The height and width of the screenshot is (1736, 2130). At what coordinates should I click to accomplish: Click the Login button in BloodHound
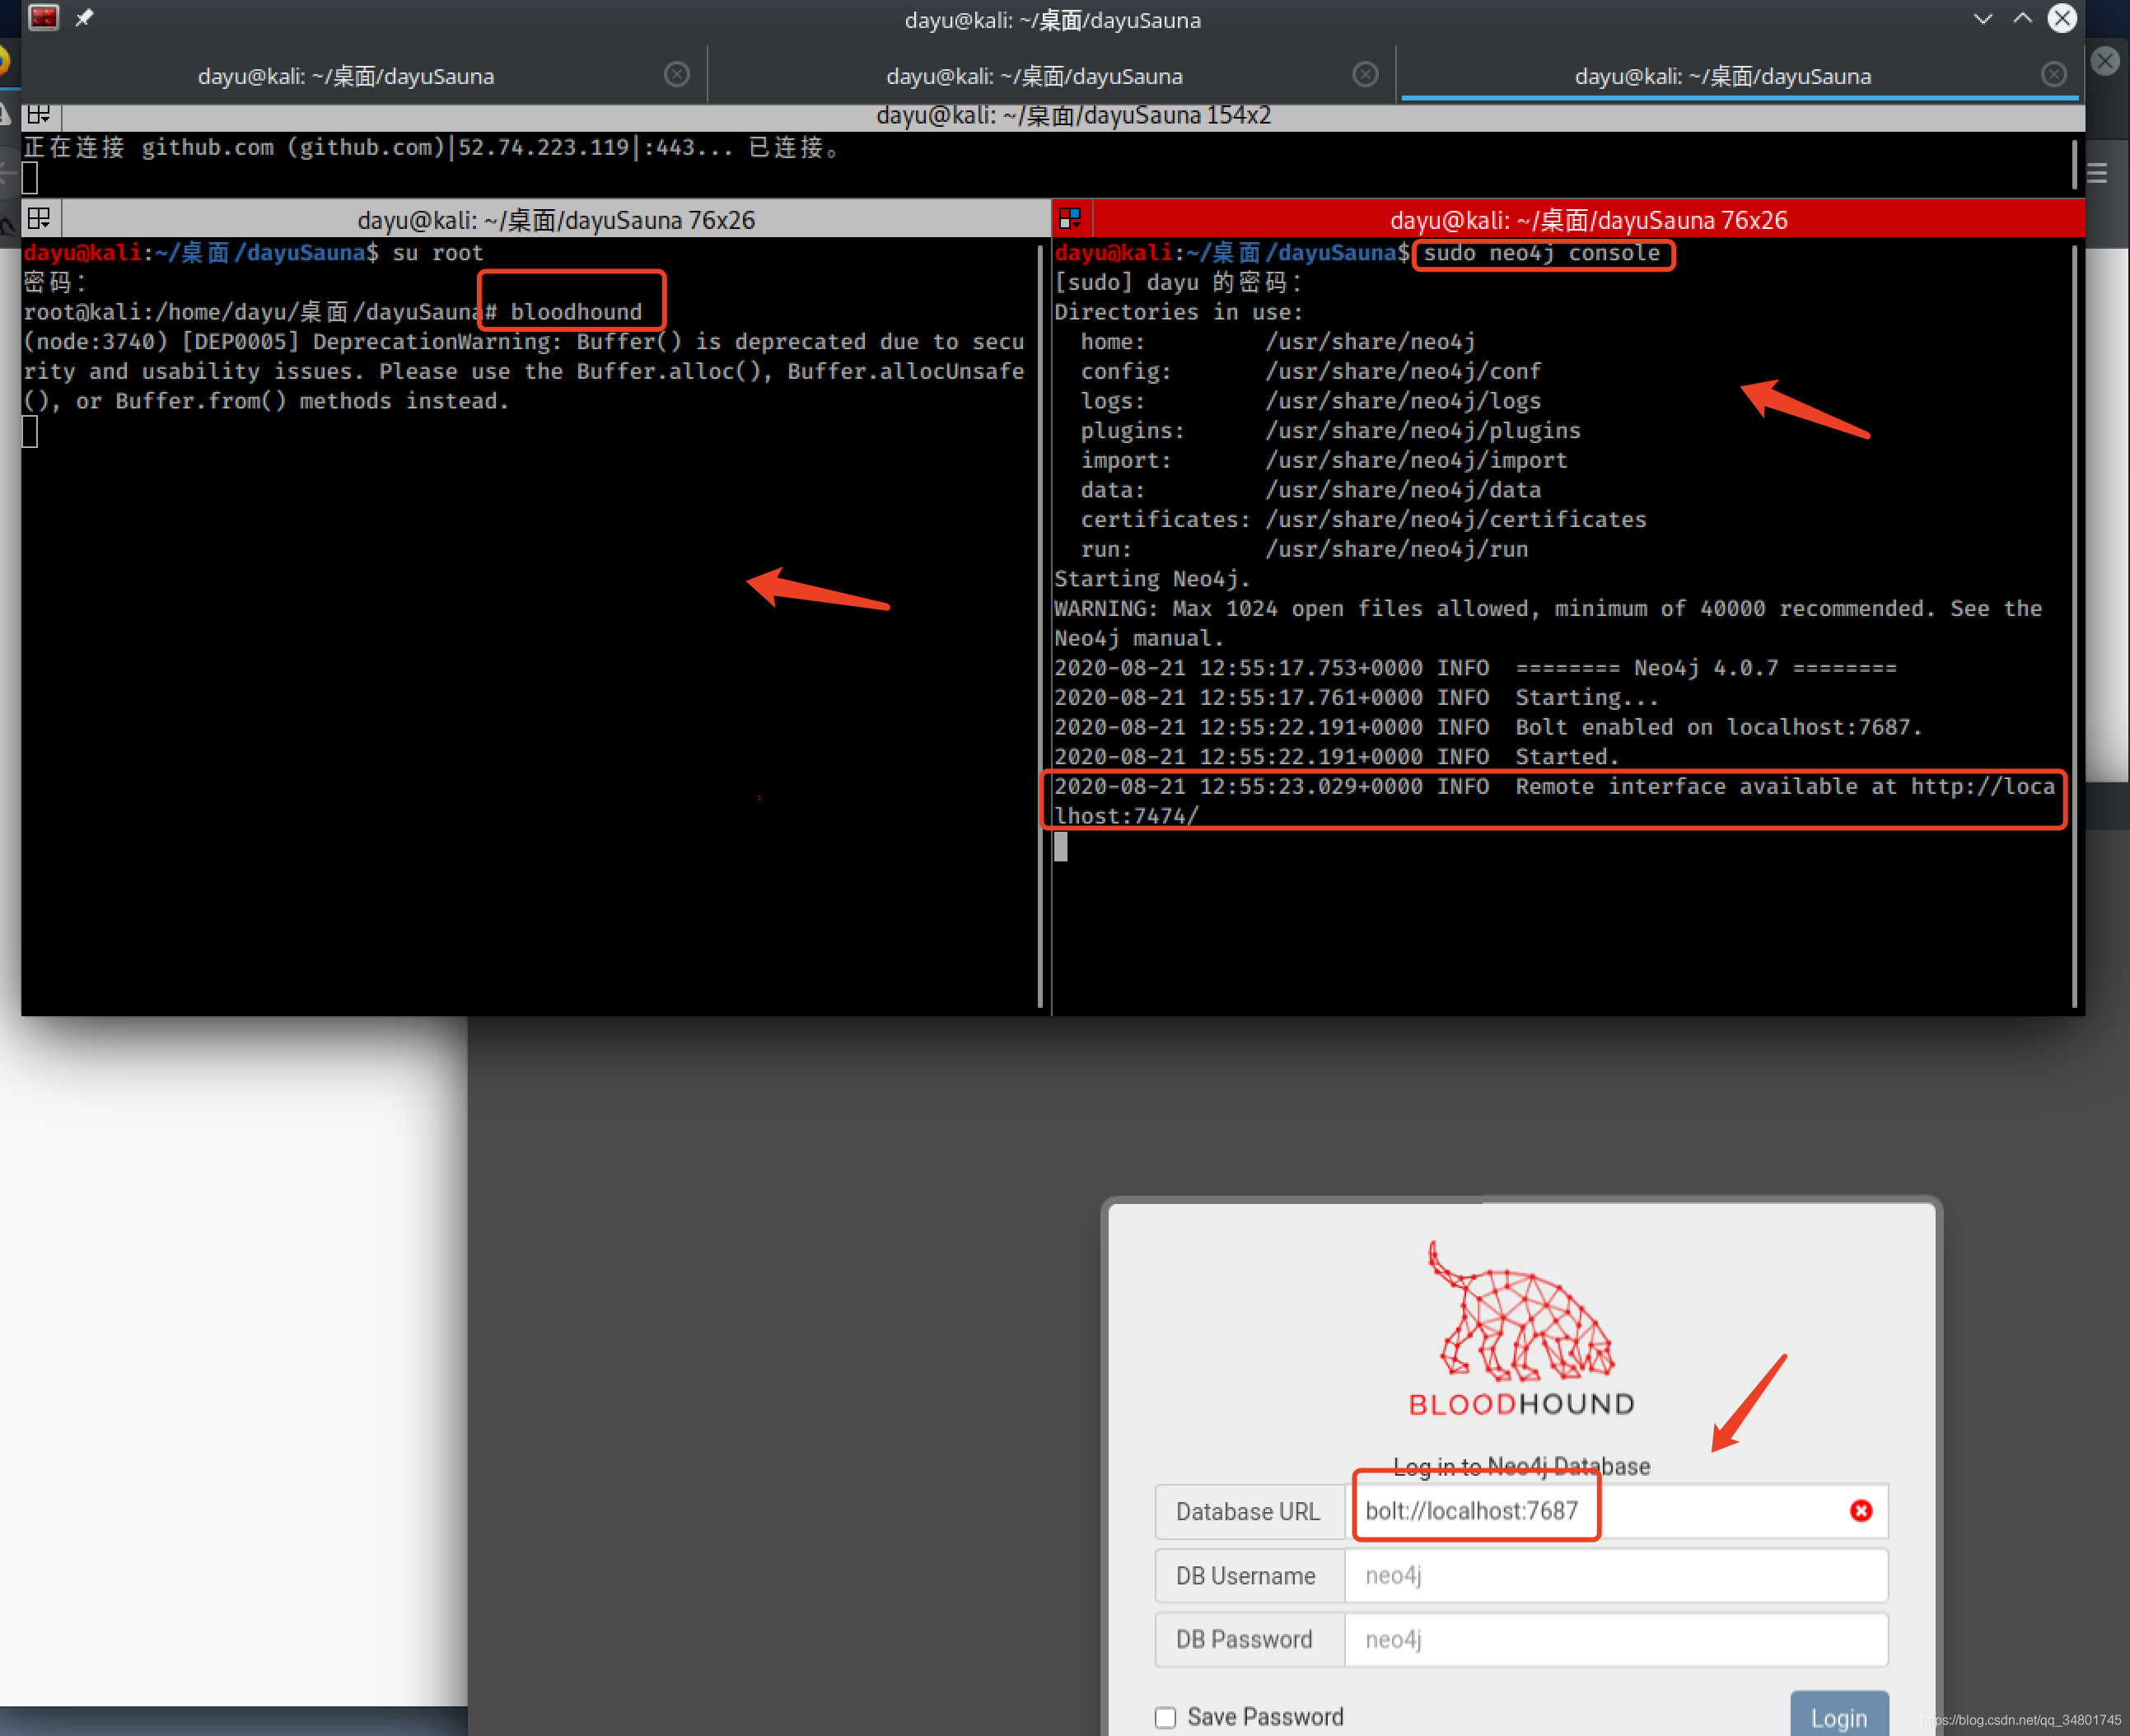pyautogui.click(x=1839, y=1715)
